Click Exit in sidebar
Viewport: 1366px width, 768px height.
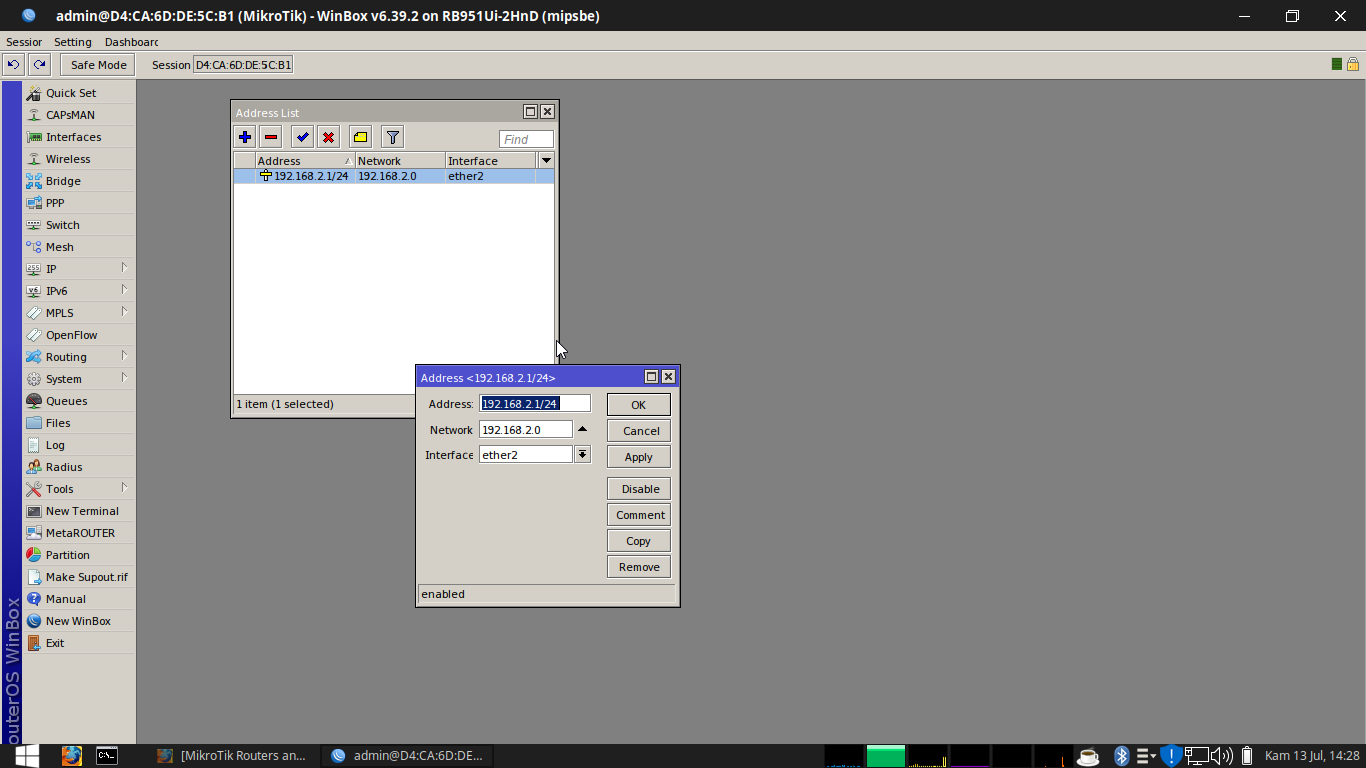point(79,643)
